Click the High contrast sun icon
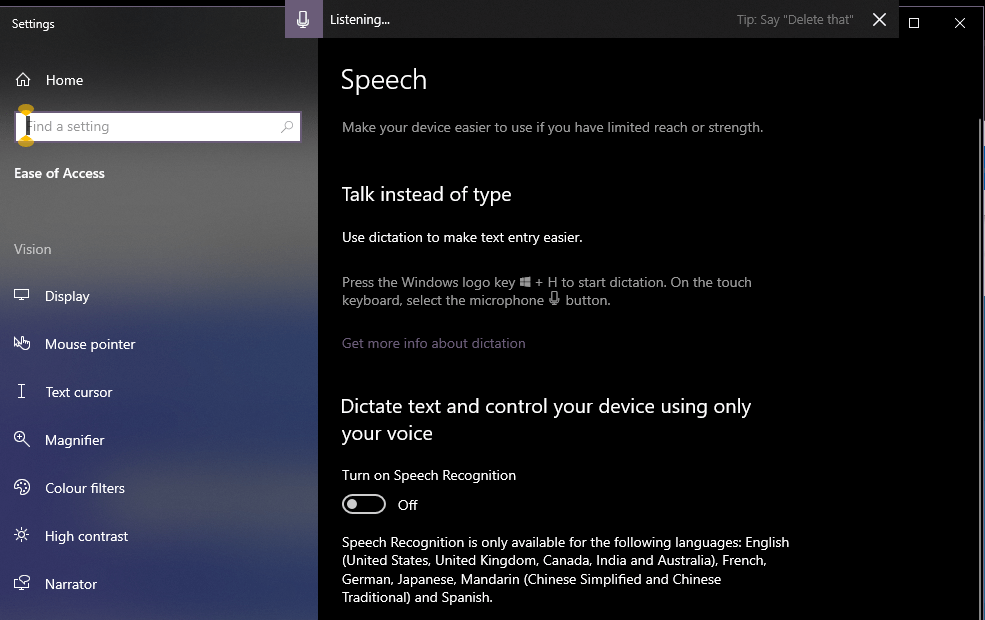This screenshot has width=985, height=620. (x=22, y=535)
